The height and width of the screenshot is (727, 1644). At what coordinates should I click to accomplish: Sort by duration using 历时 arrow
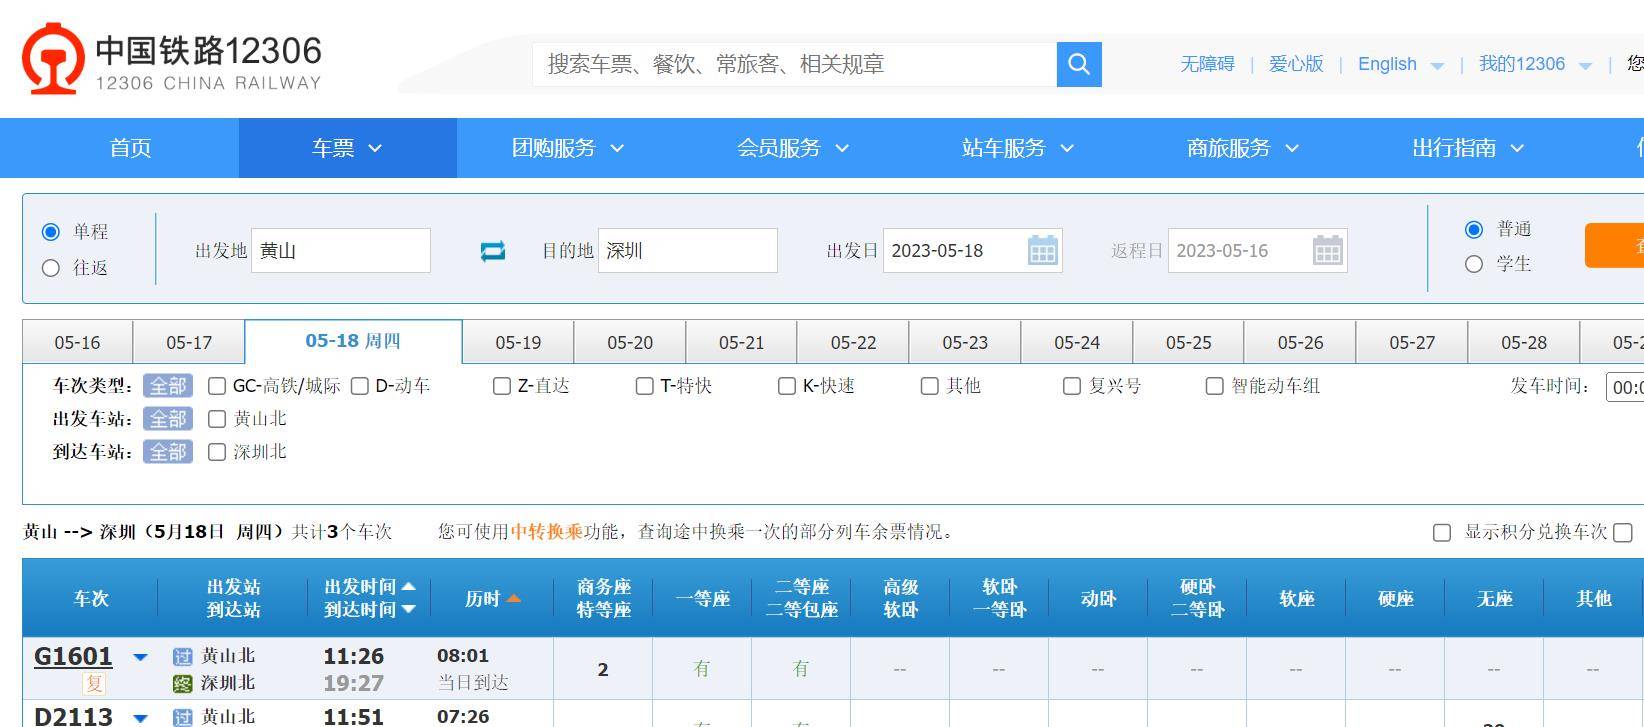514,599
